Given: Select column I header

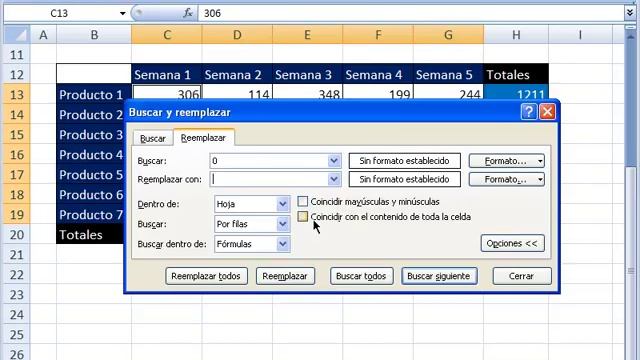Looking at the screenshot, I should [580, 35].
